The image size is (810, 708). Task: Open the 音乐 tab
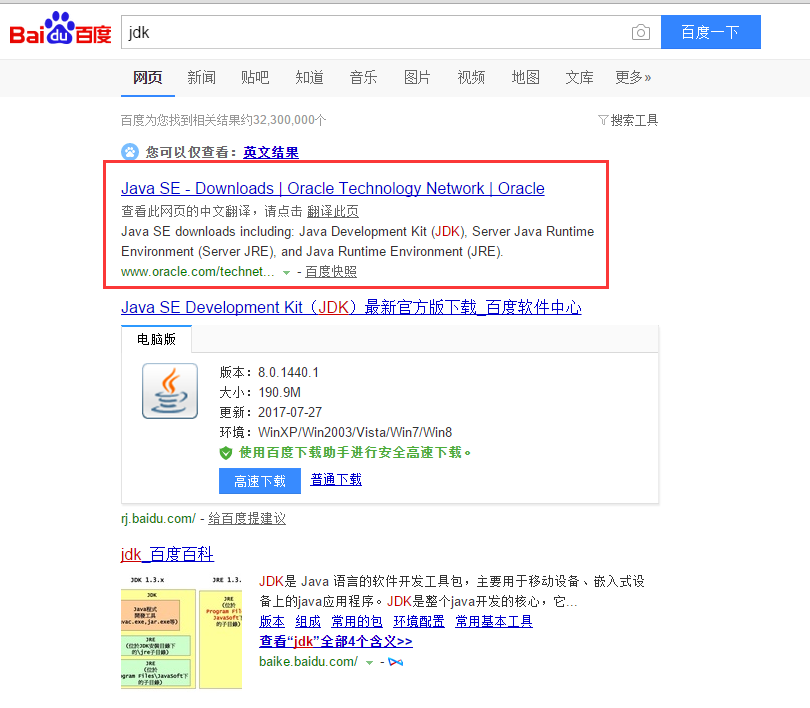coord(363,77)
